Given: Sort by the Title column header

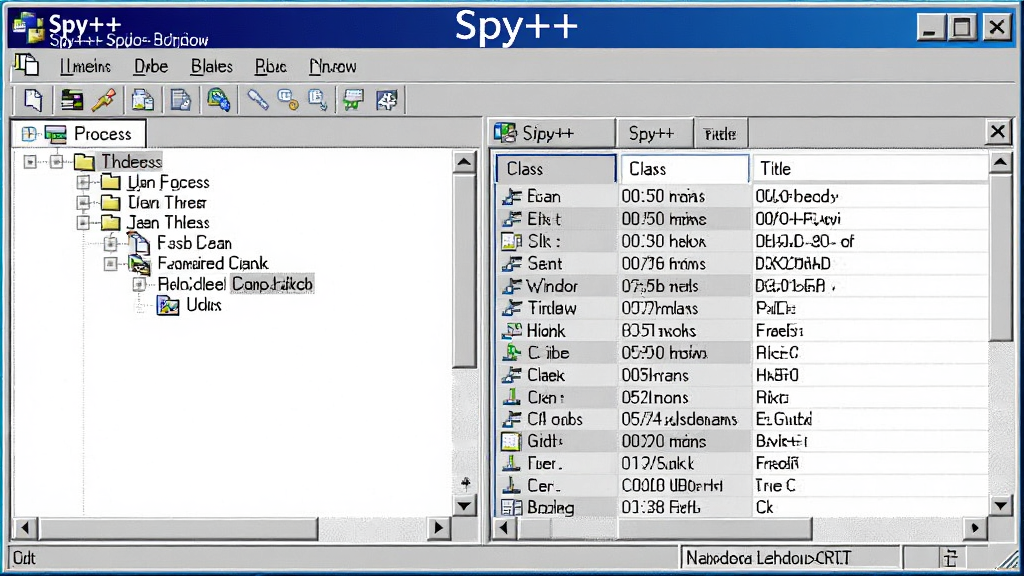Looking at the screenshot, I should 871,168.
